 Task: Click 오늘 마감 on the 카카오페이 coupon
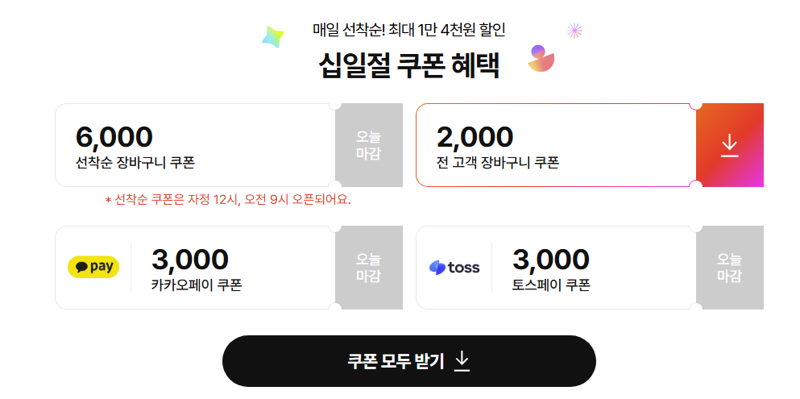coord(368,267)
